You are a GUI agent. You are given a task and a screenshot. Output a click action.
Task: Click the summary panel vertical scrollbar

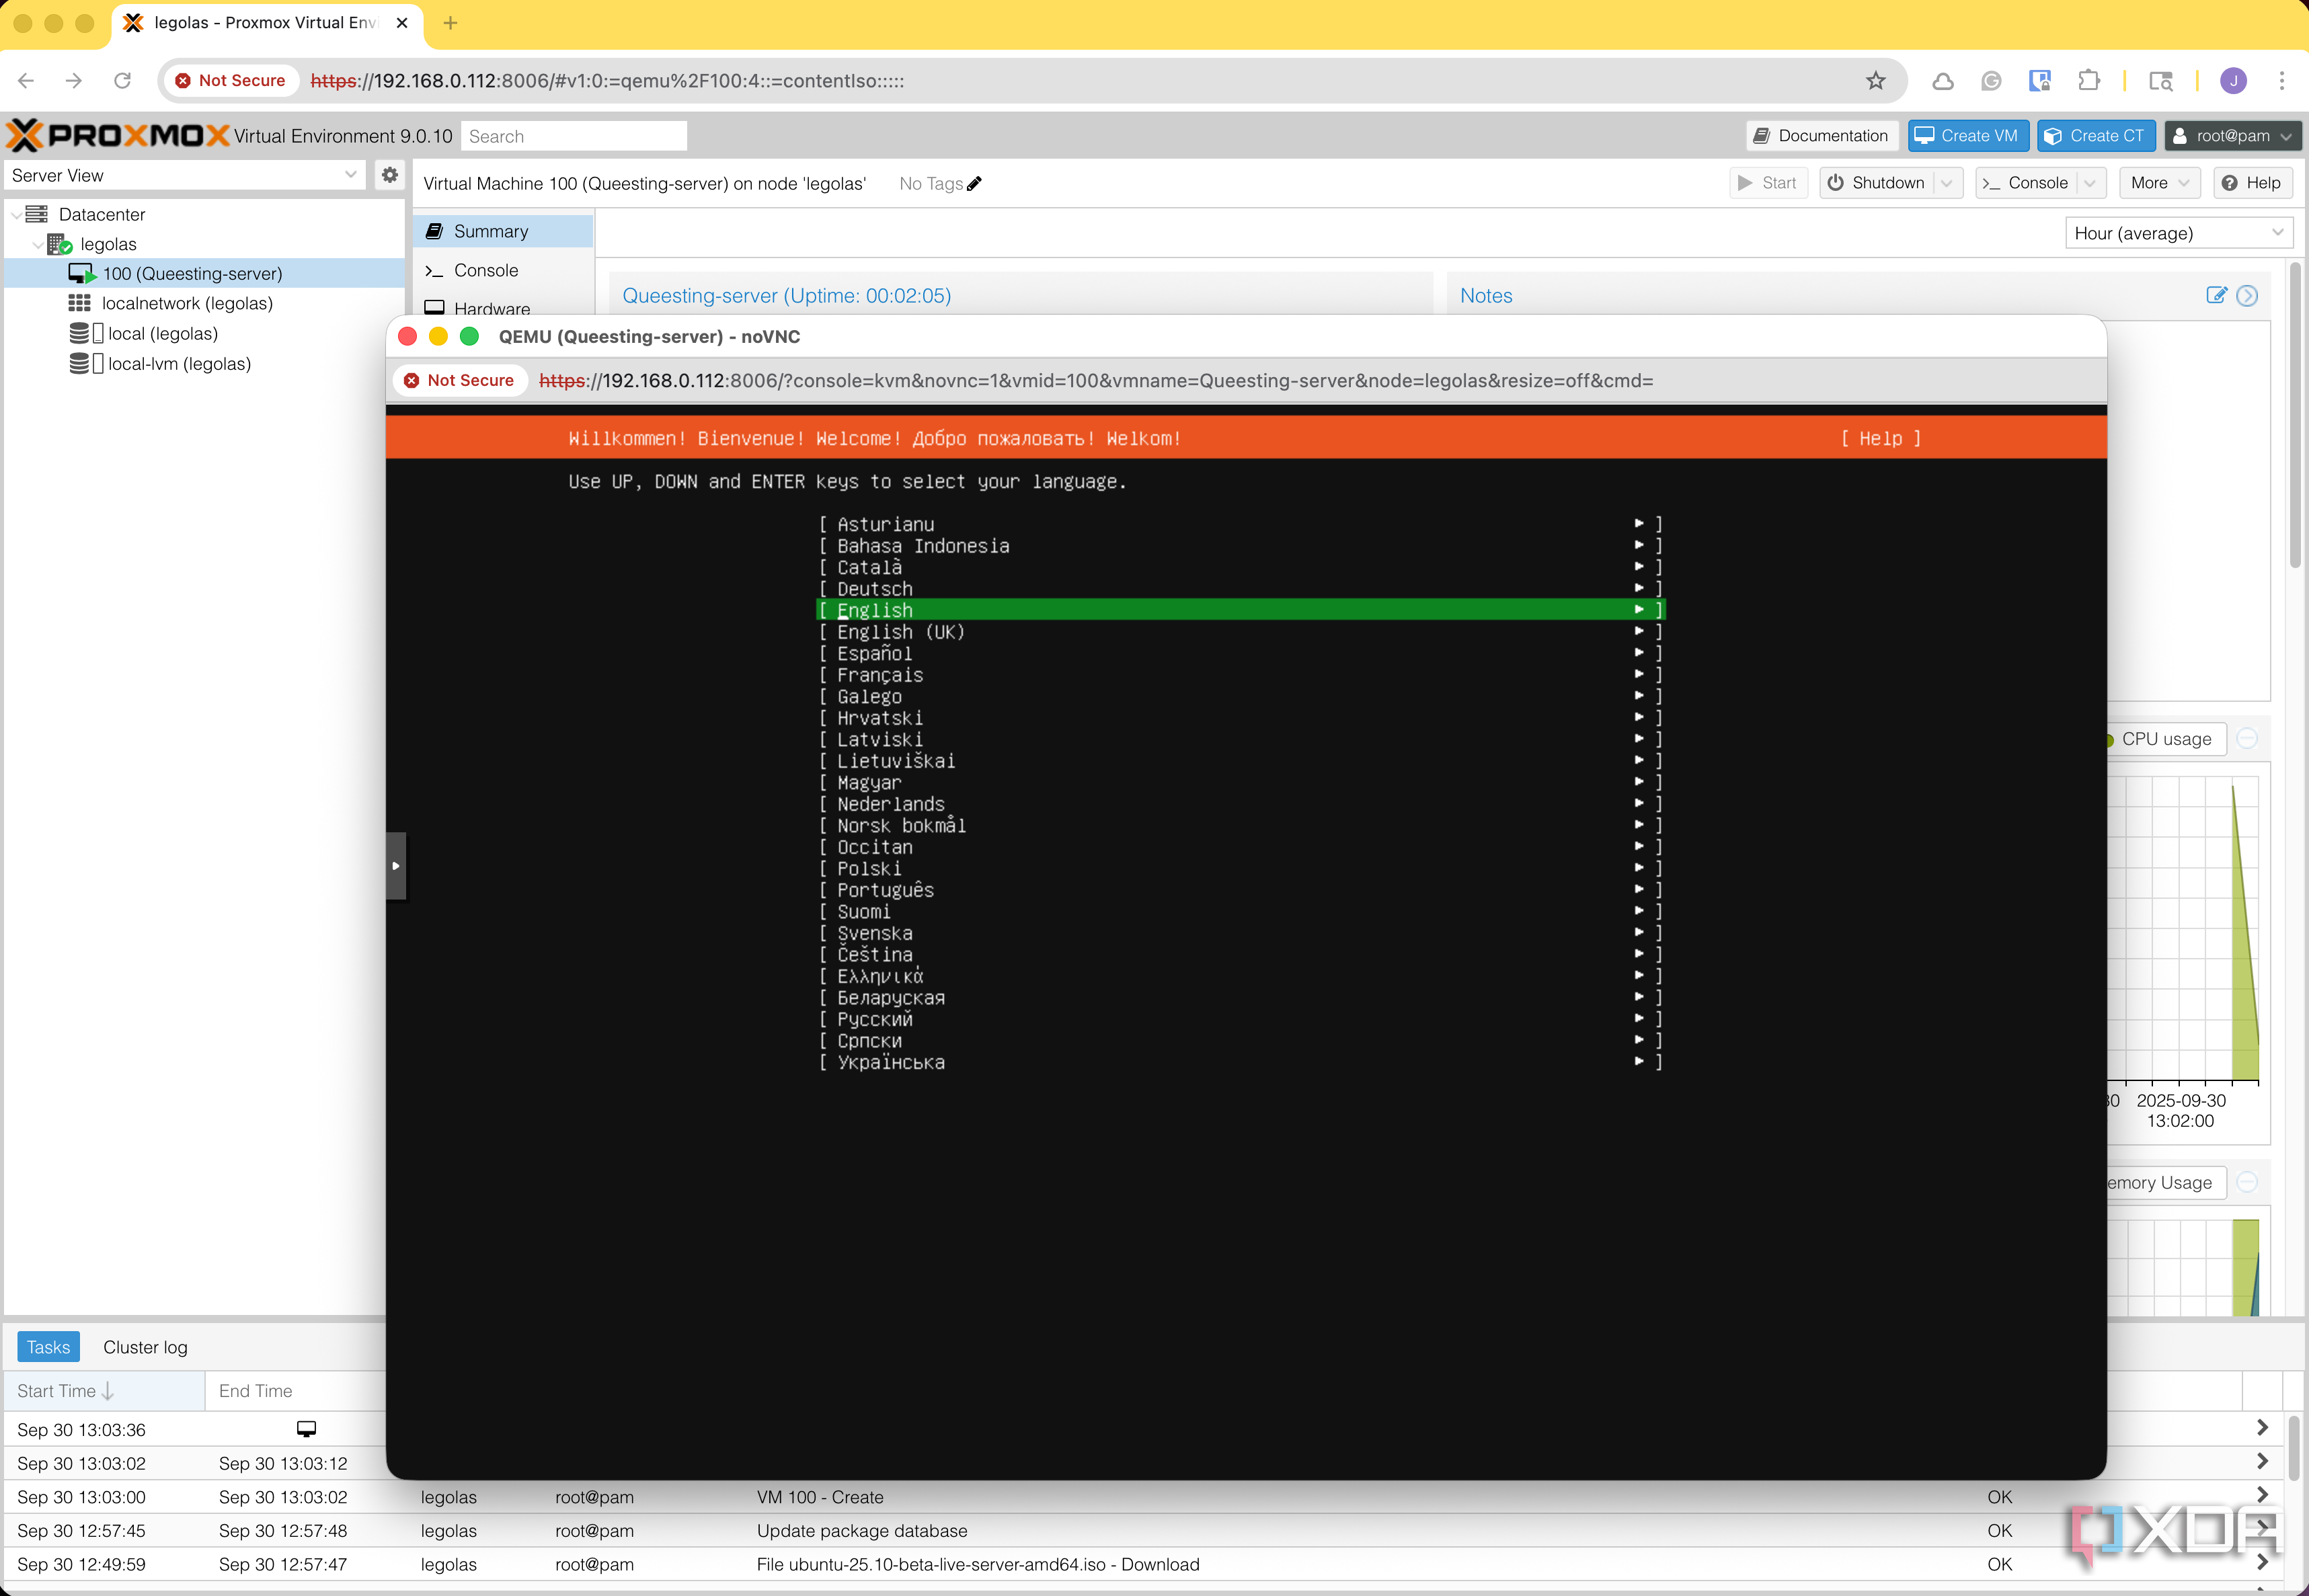(2295, 415)
